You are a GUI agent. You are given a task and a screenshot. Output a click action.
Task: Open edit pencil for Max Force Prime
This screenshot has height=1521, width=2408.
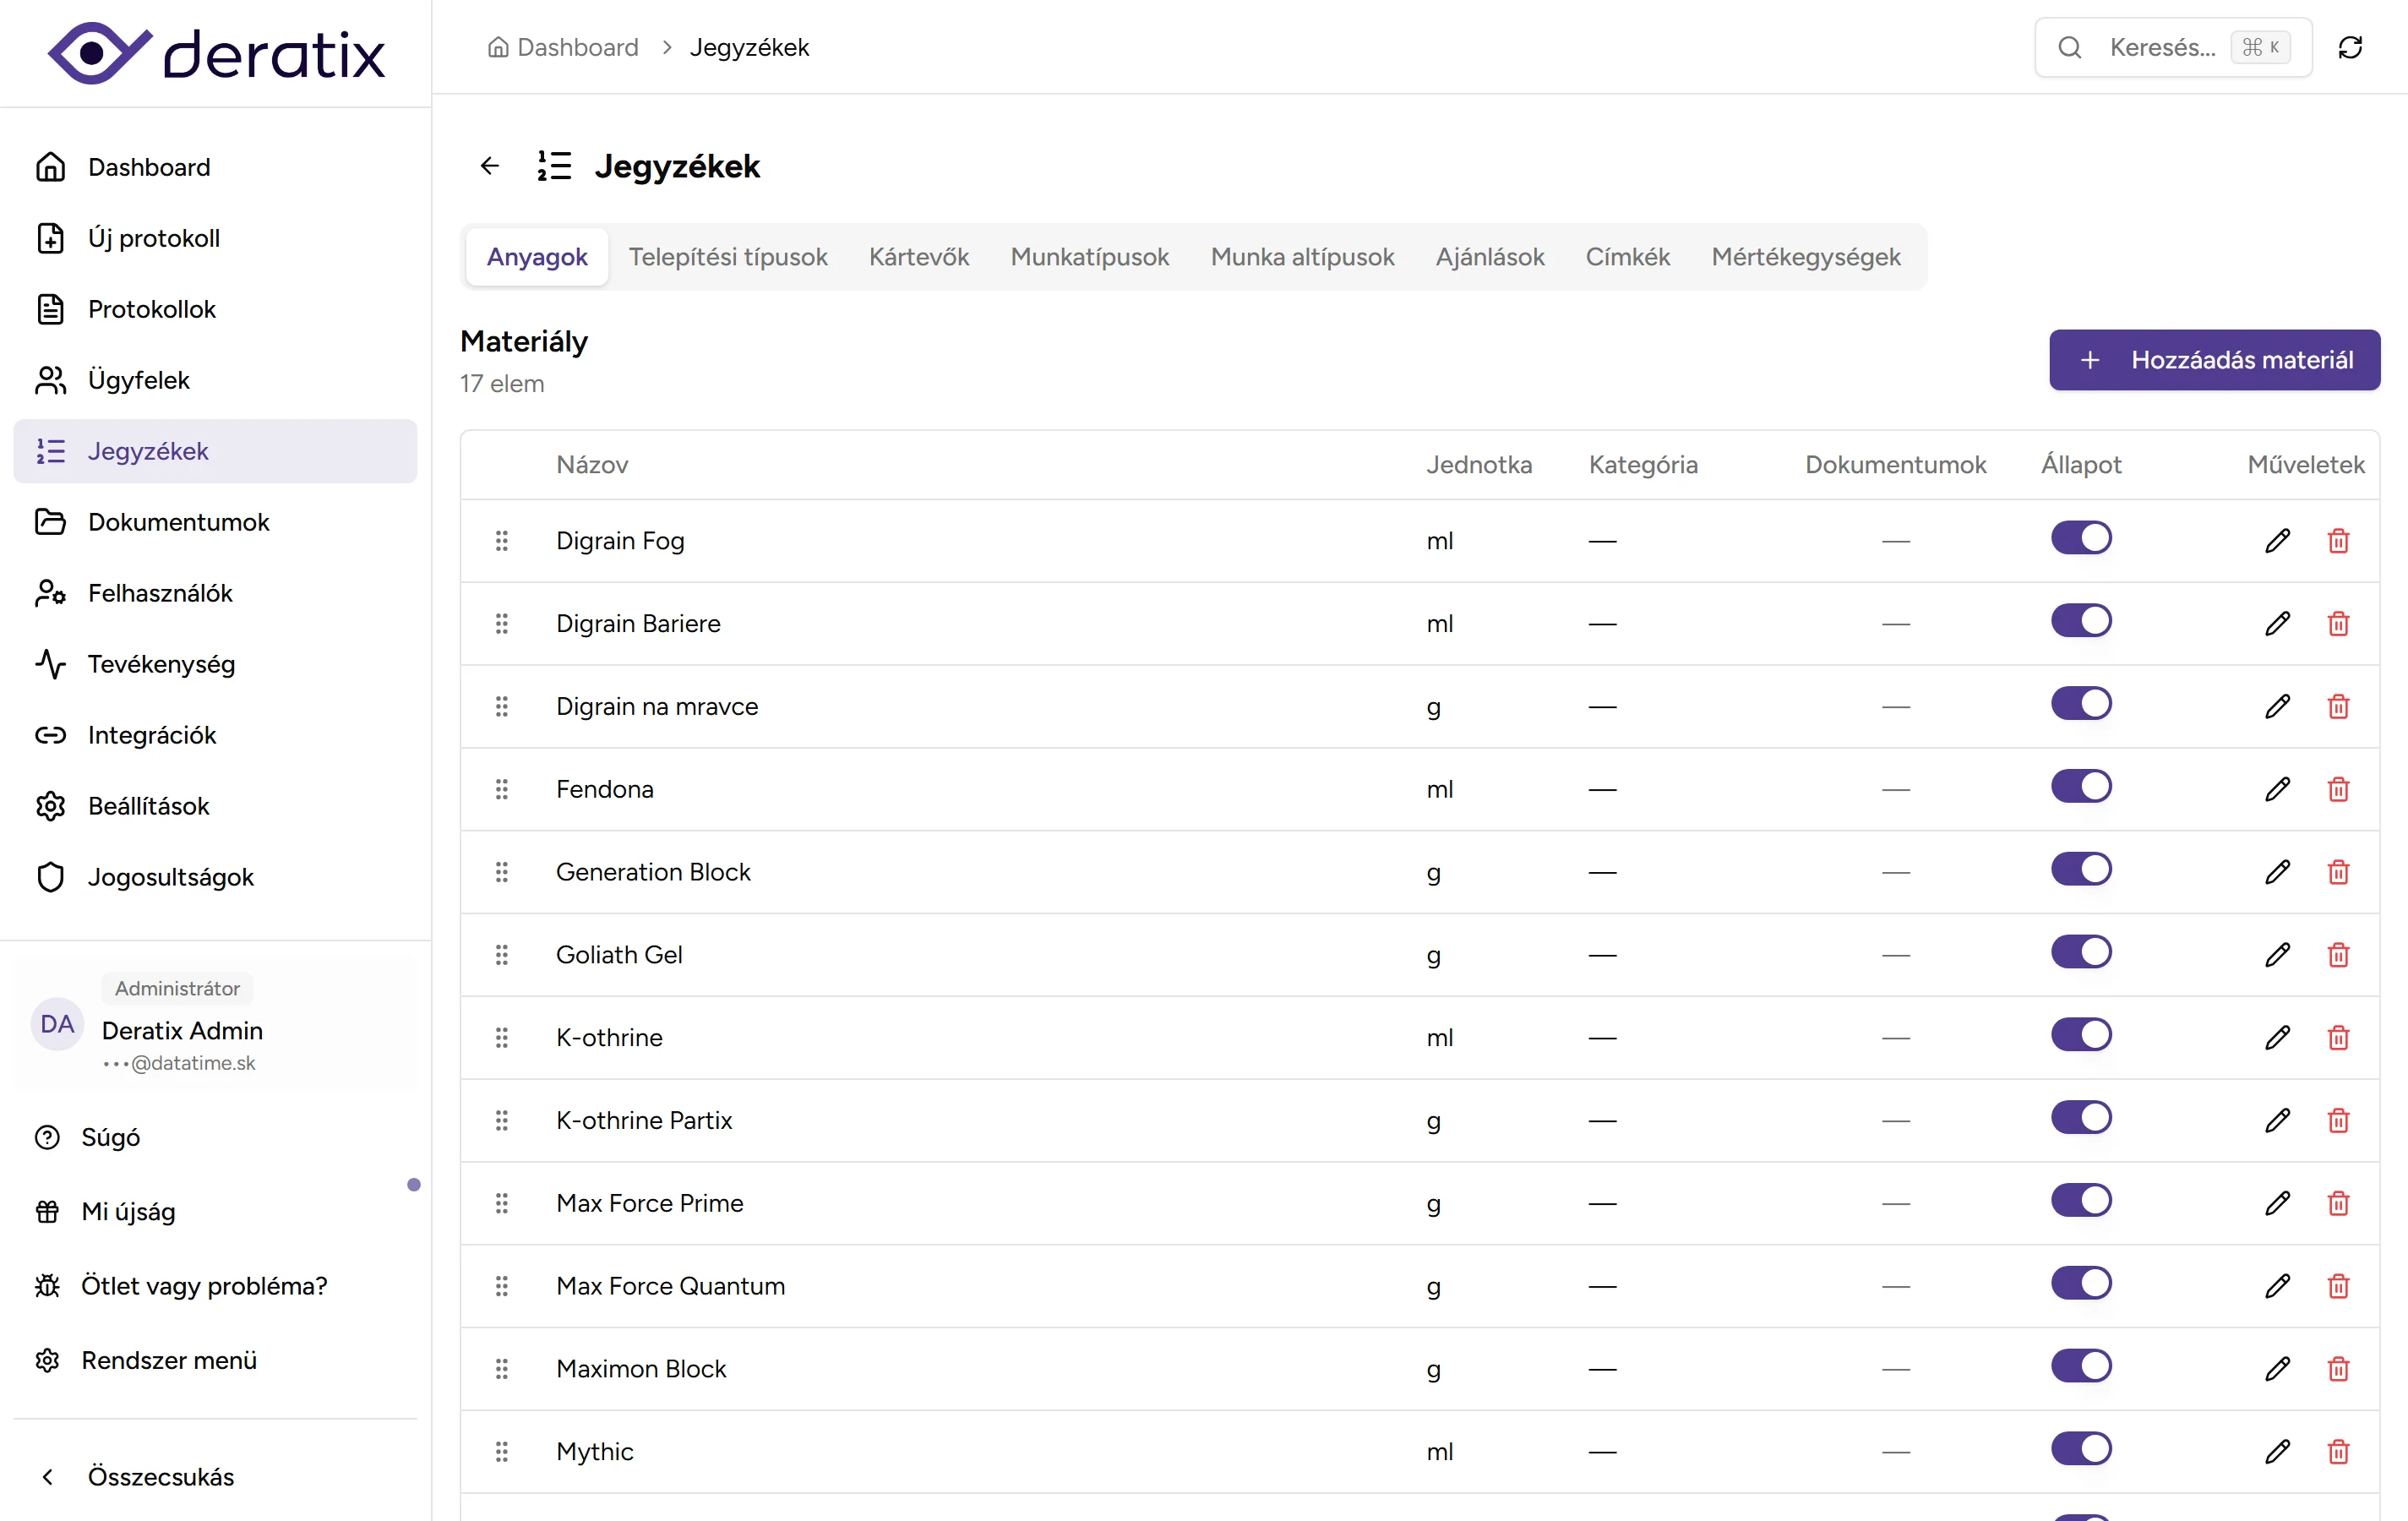[2277, 1203]
